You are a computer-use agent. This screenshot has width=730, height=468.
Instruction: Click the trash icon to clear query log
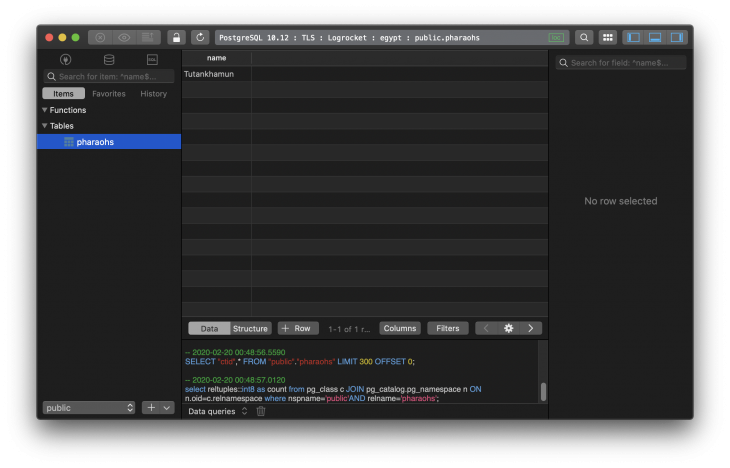pos(261,411)
